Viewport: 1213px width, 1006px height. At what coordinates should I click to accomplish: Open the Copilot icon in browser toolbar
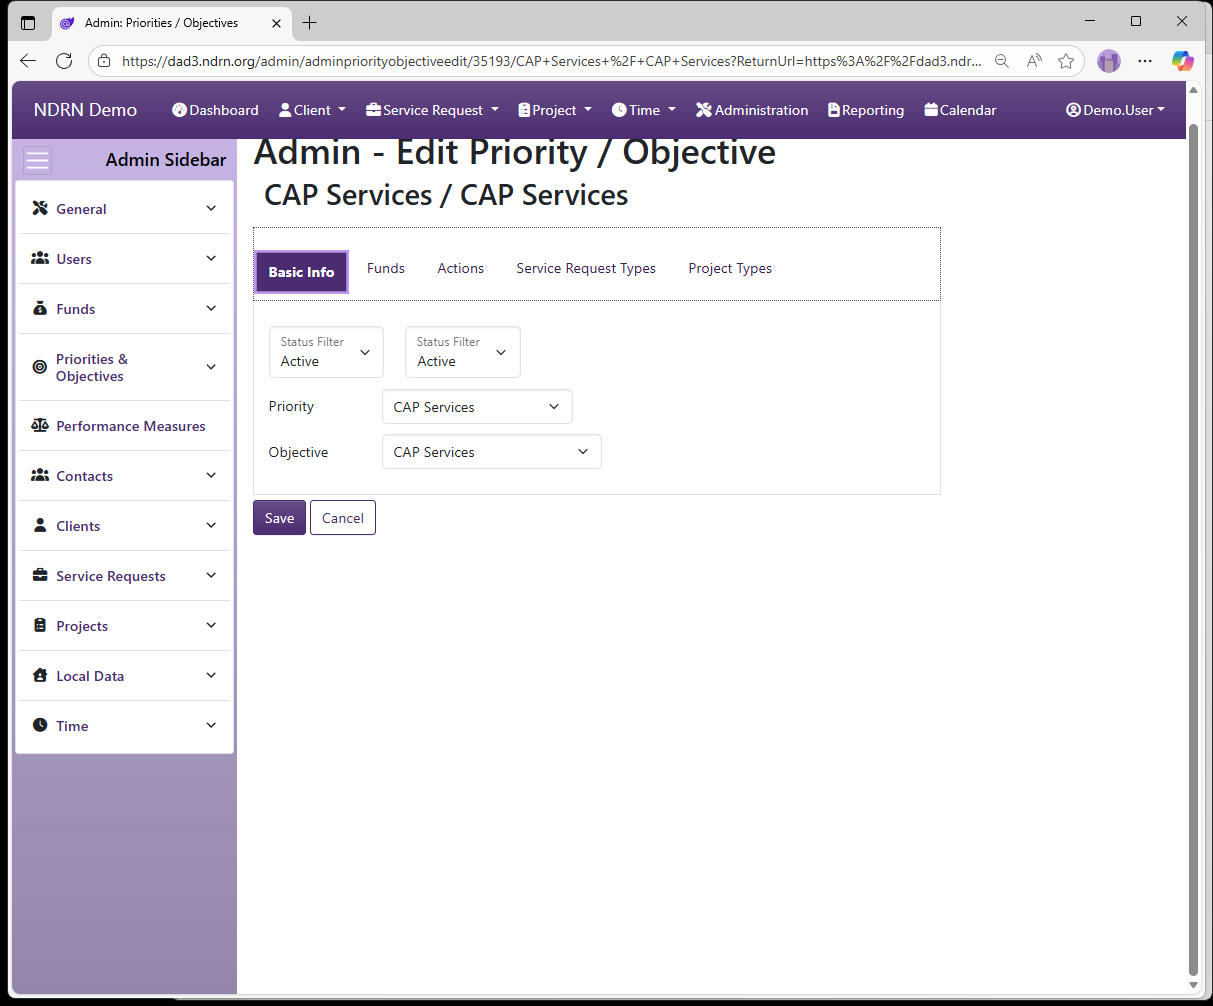pos(1183,61)
